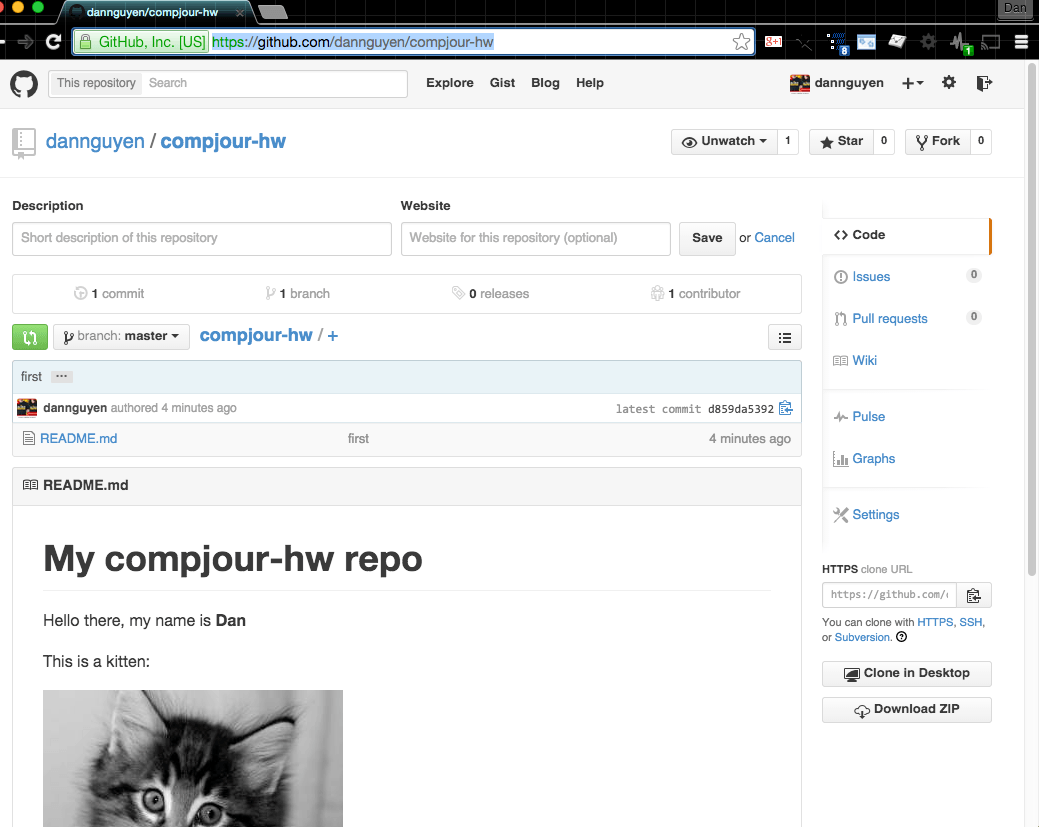Open the Blog link
Screen dimensions: 1039x827
[545, 83]
